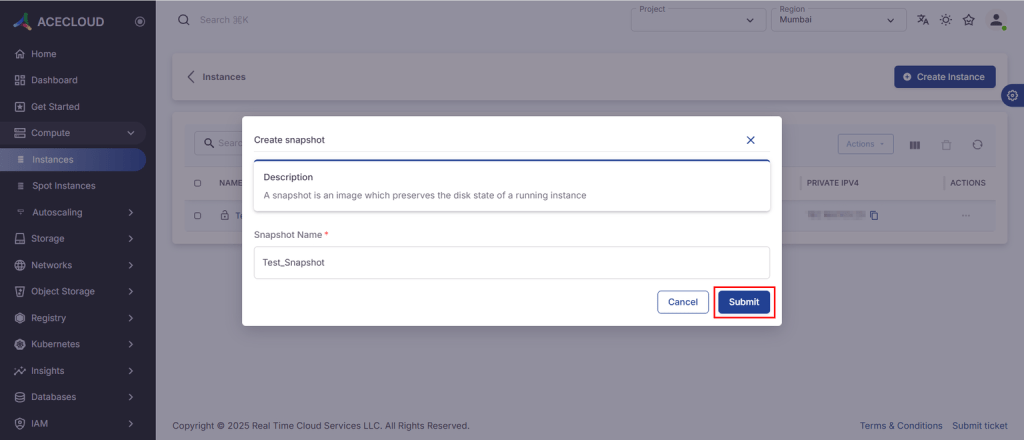
Task: Click the Snapshot Name input field
Action: point(511,262)
